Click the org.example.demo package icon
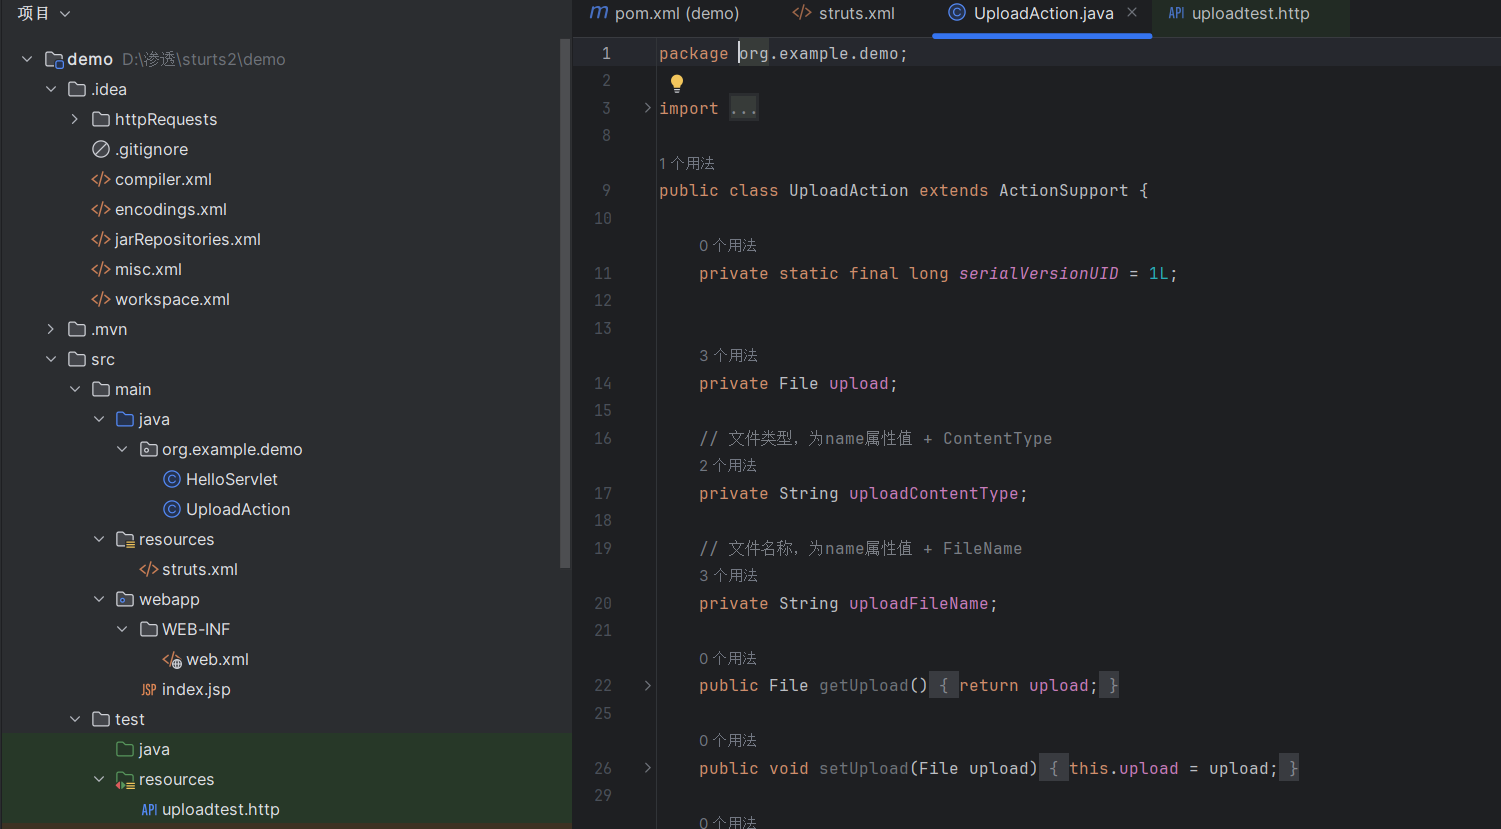This screenshot has width=1501, height=829. tap(148, 449)
